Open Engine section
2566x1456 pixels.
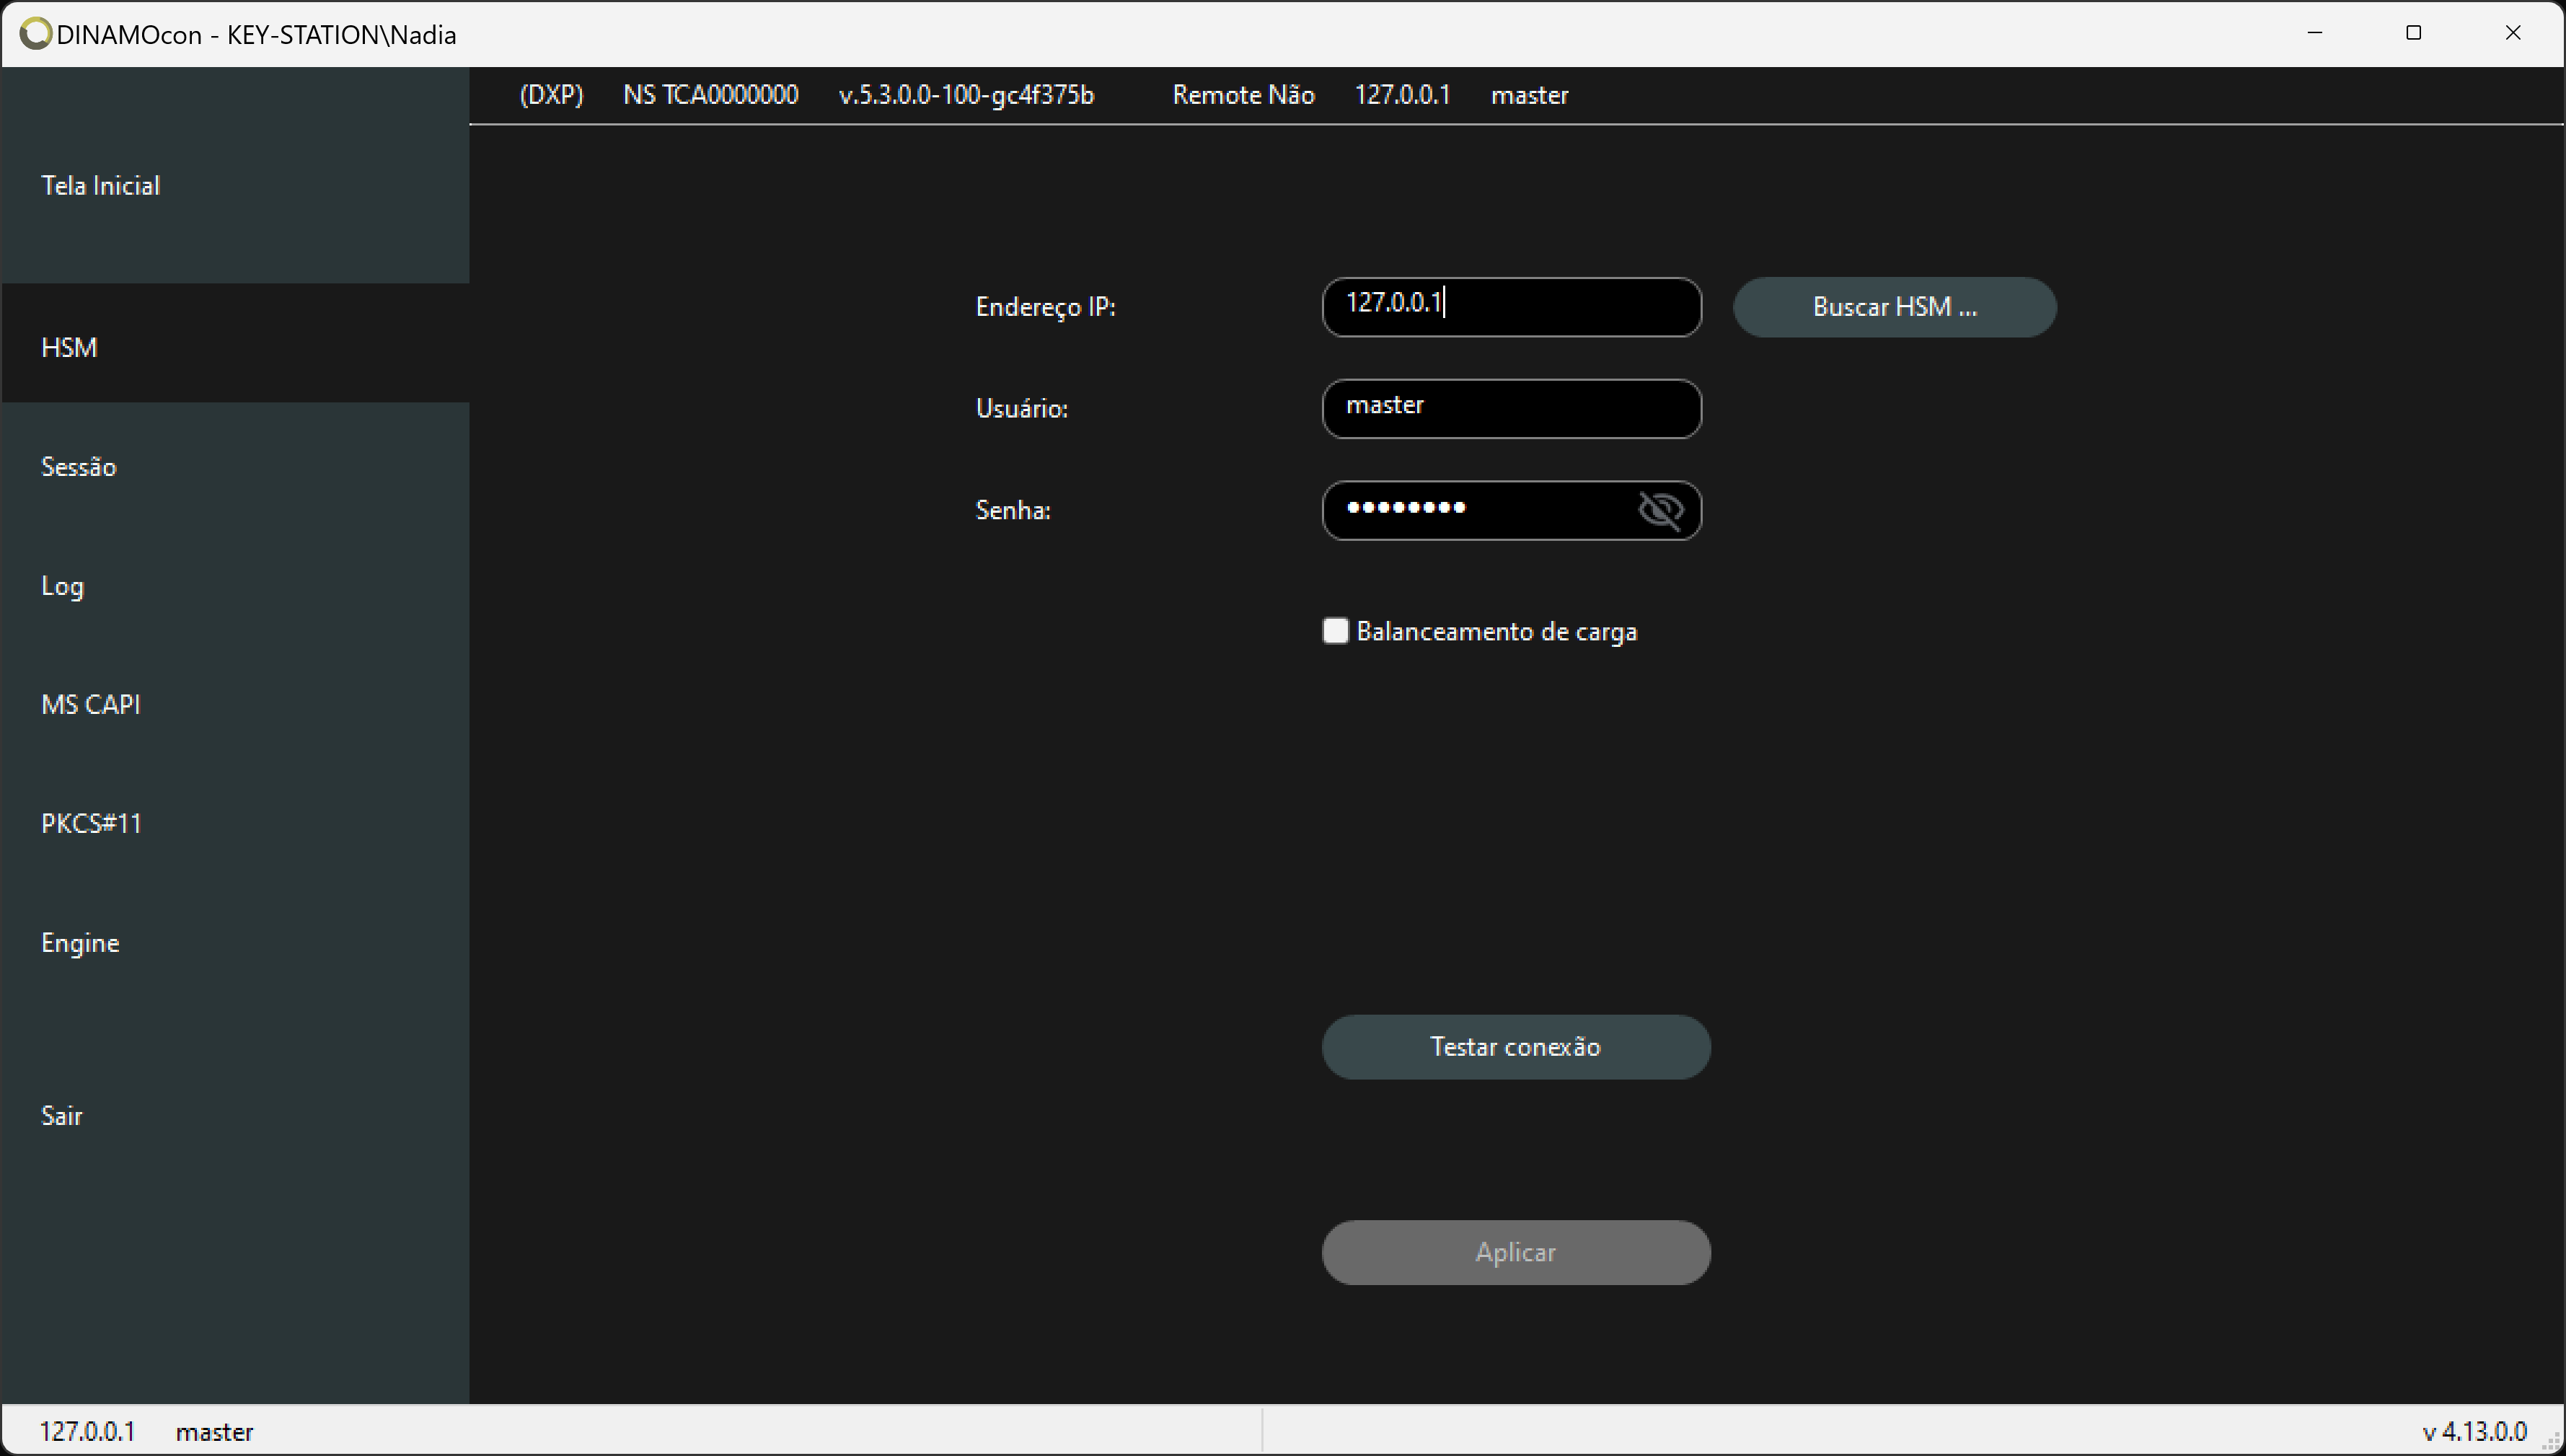[236, 942]
